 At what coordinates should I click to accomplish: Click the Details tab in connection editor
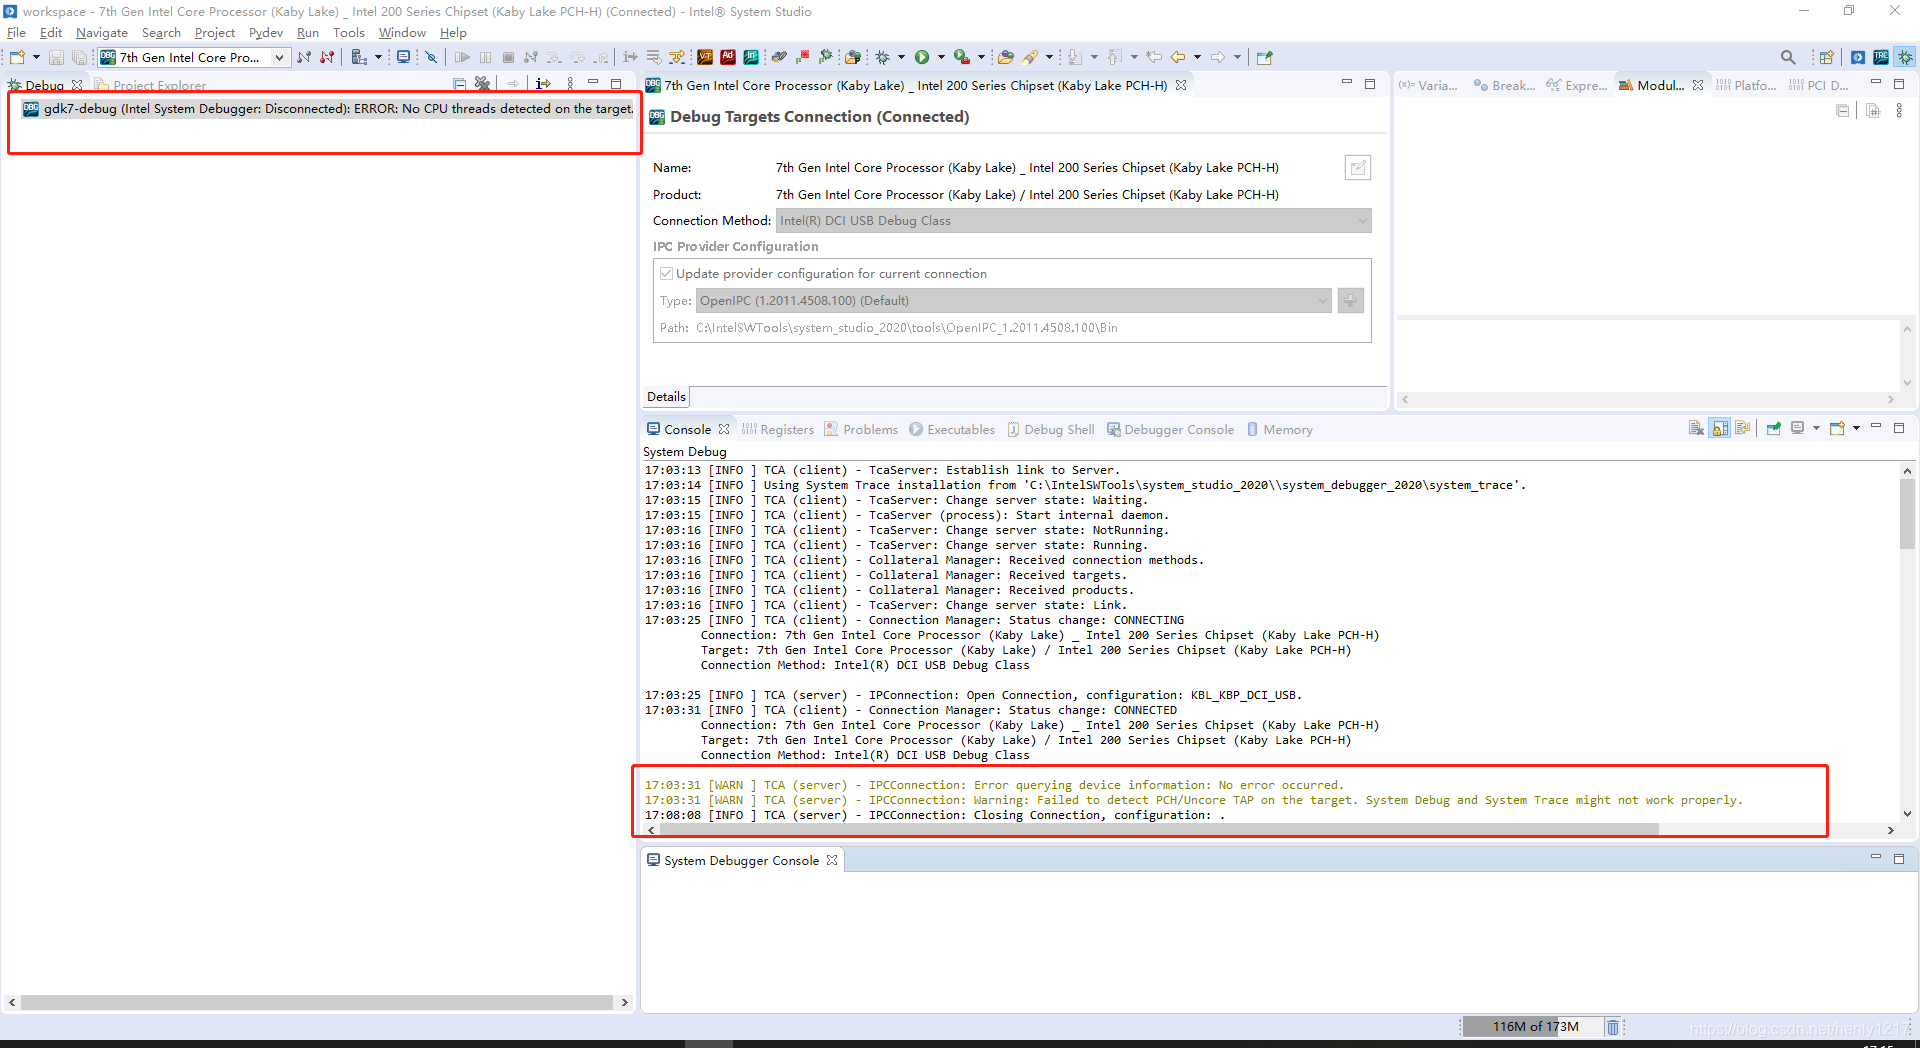pos(666,397)
